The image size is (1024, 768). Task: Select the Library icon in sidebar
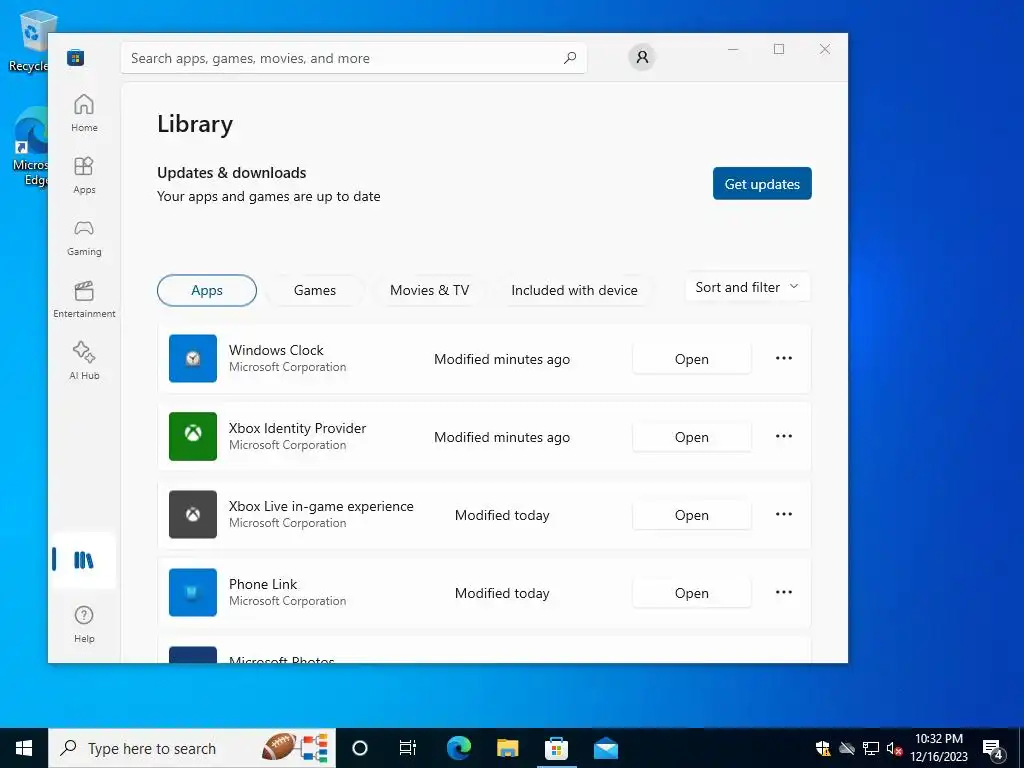coord(84,560)
